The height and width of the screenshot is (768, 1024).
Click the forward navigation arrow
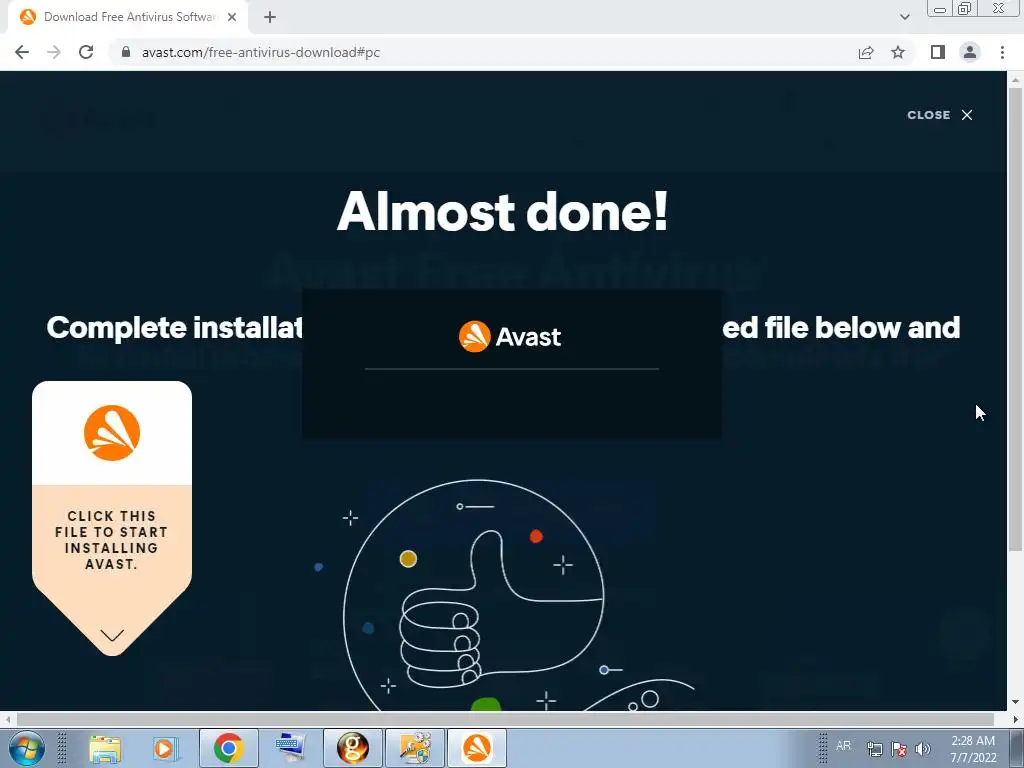pyautogui.click(x=54, y=52)
